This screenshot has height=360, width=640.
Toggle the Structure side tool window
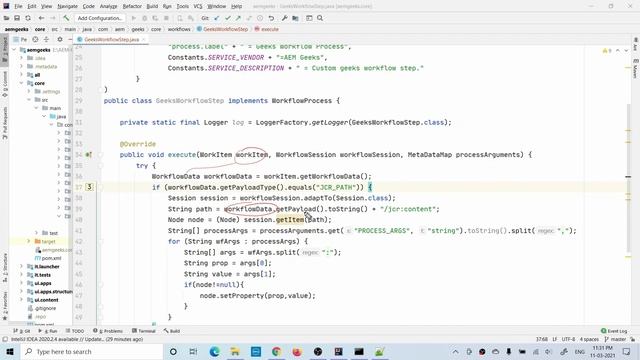coord(5,267)
